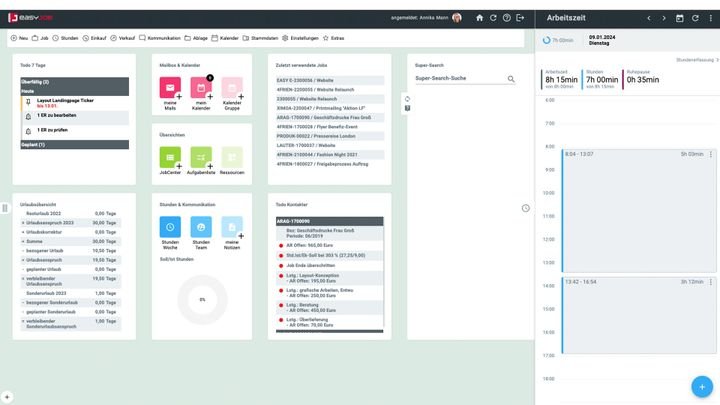Click the sync icon beside Super-Search panel

coord(407,99)
